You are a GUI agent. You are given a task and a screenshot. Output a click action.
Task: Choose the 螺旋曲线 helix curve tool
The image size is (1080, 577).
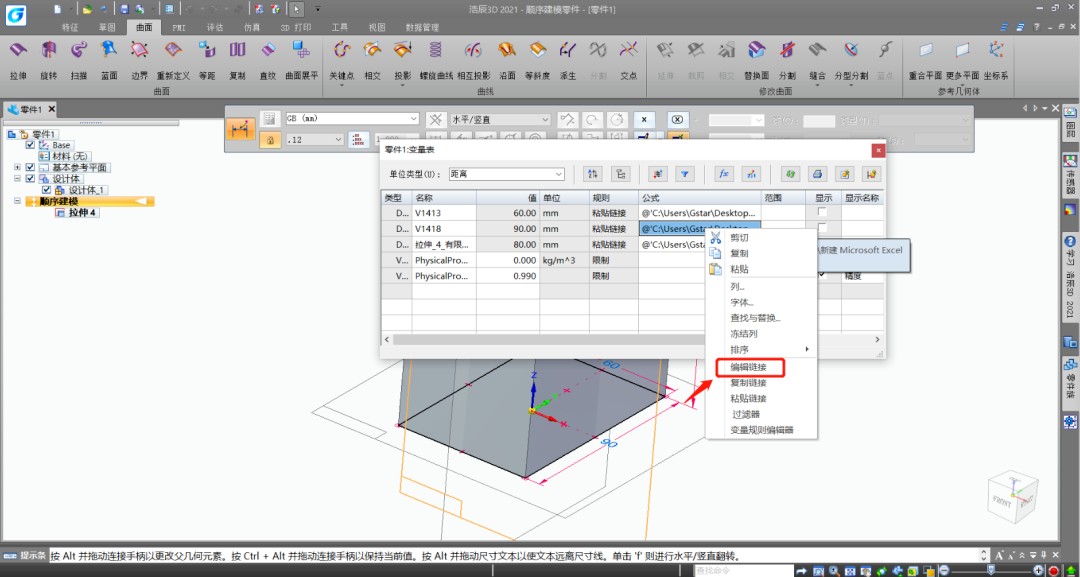(x=436, y=50)
